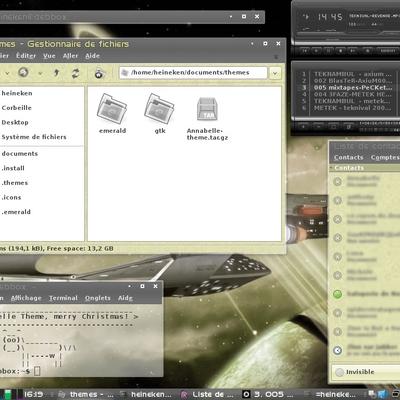Select heineken in the file manager sidebar
Viewport: 400px width, 400px height.
17,93
